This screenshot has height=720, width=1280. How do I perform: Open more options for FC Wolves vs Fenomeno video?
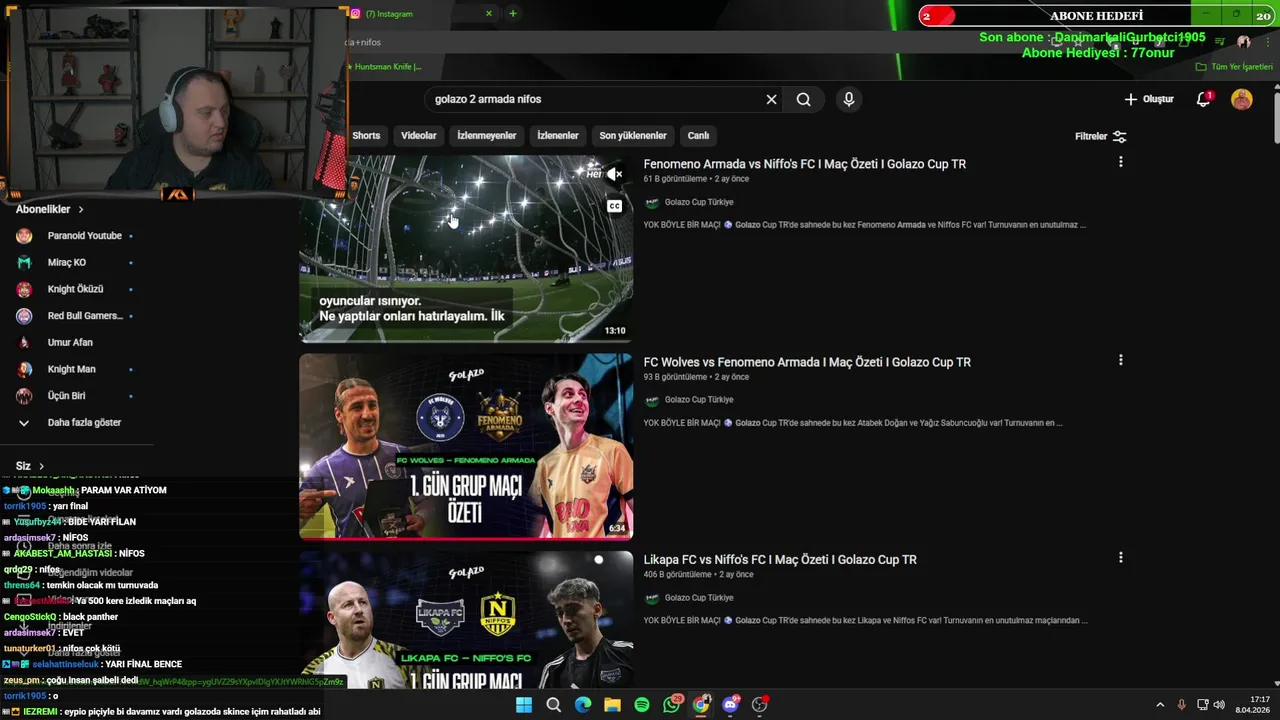click(x=1120, y=360)
